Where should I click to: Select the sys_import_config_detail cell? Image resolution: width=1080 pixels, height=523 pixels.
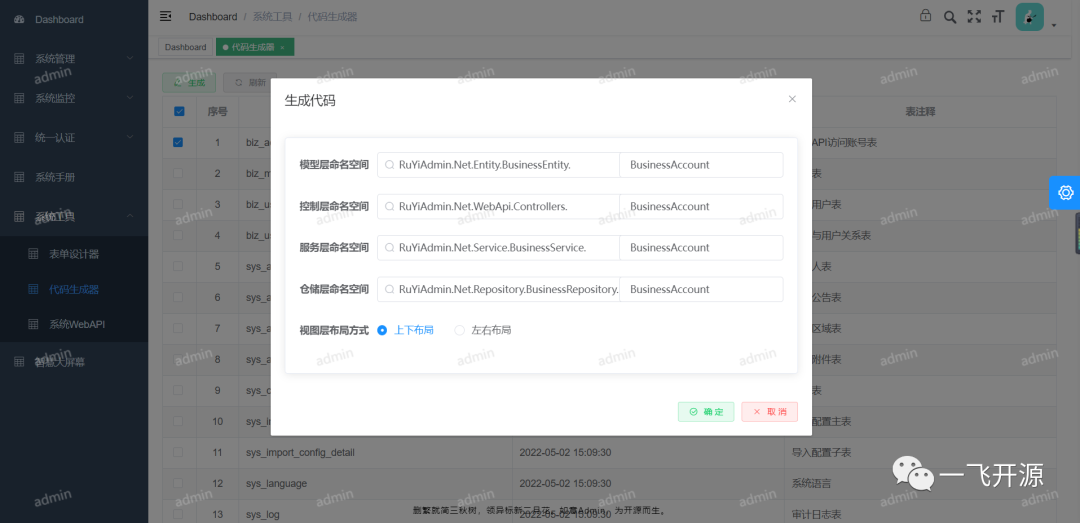(x=375, y=452)
